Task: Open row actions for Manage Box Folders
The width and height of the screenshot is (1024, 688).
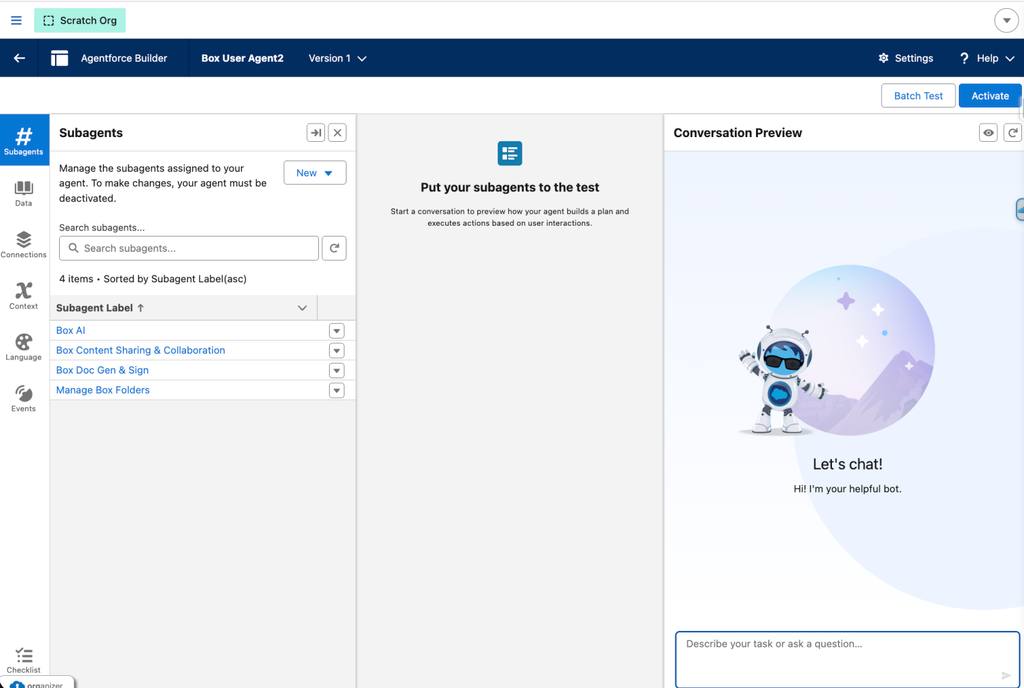Action: 336,390
